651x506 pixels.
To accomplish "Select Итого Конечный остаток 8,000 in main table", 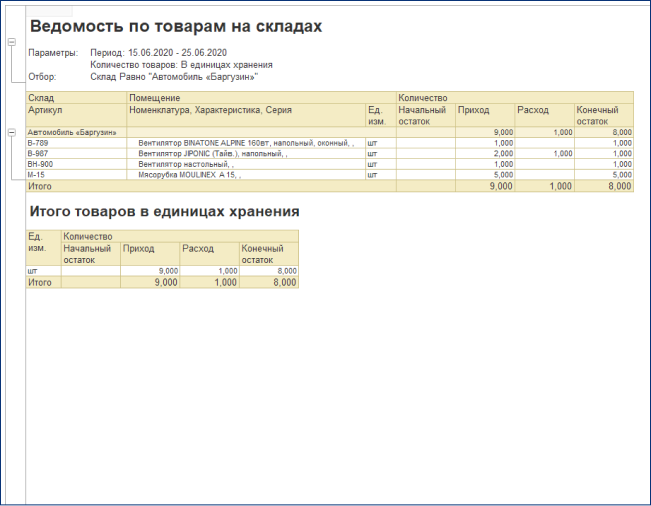I will [604, 186].
